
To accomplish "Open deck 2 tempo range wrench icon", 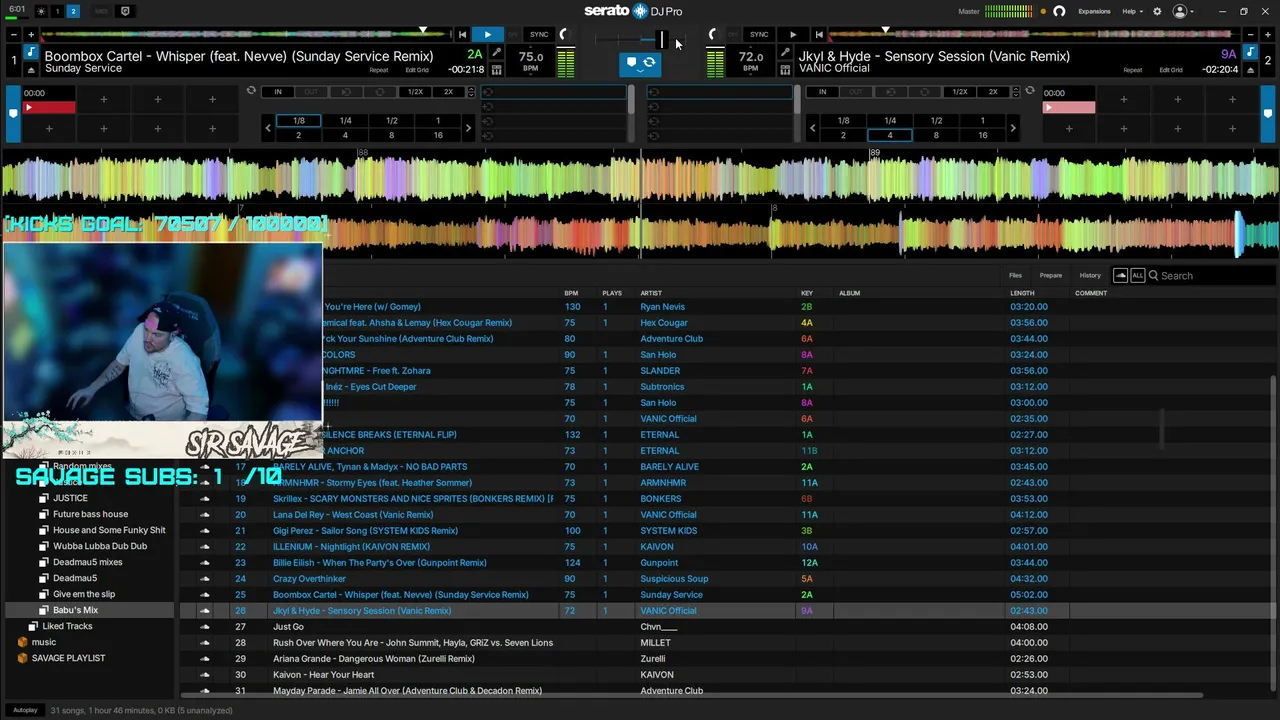I will tap(785, 53).
